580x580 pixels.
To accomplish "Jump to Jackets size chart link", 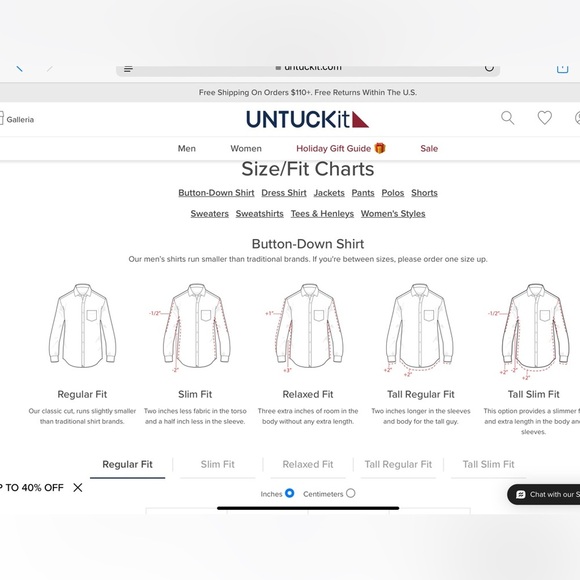I will pos(329,193).
